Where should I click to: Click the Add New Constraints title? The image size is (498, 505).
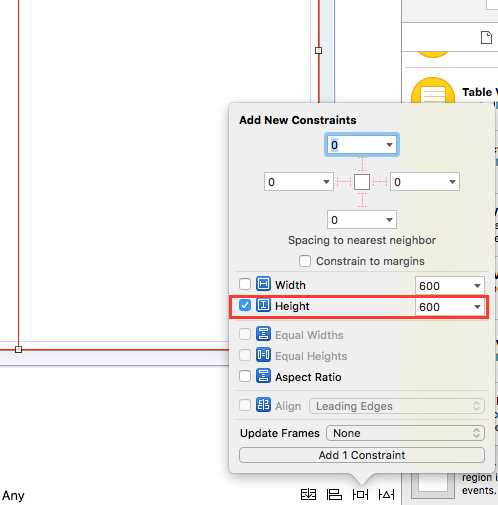coord(298,120)
